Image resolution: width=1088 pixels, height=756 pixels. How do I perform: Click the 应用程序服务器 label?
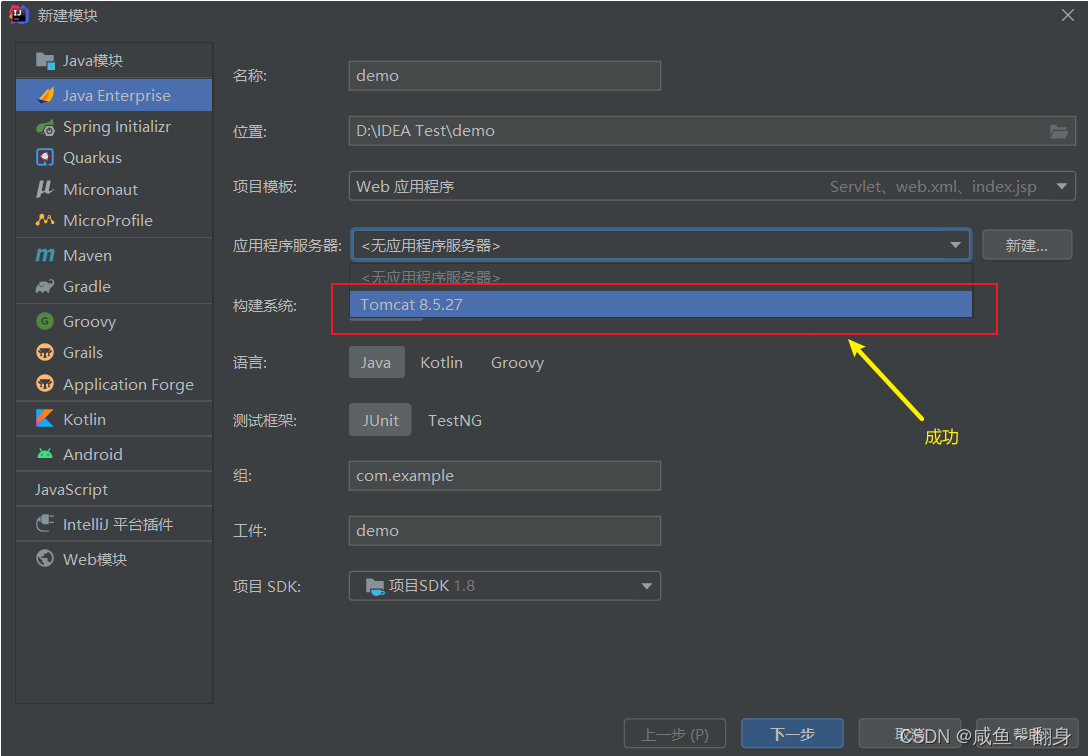point(287,246)
